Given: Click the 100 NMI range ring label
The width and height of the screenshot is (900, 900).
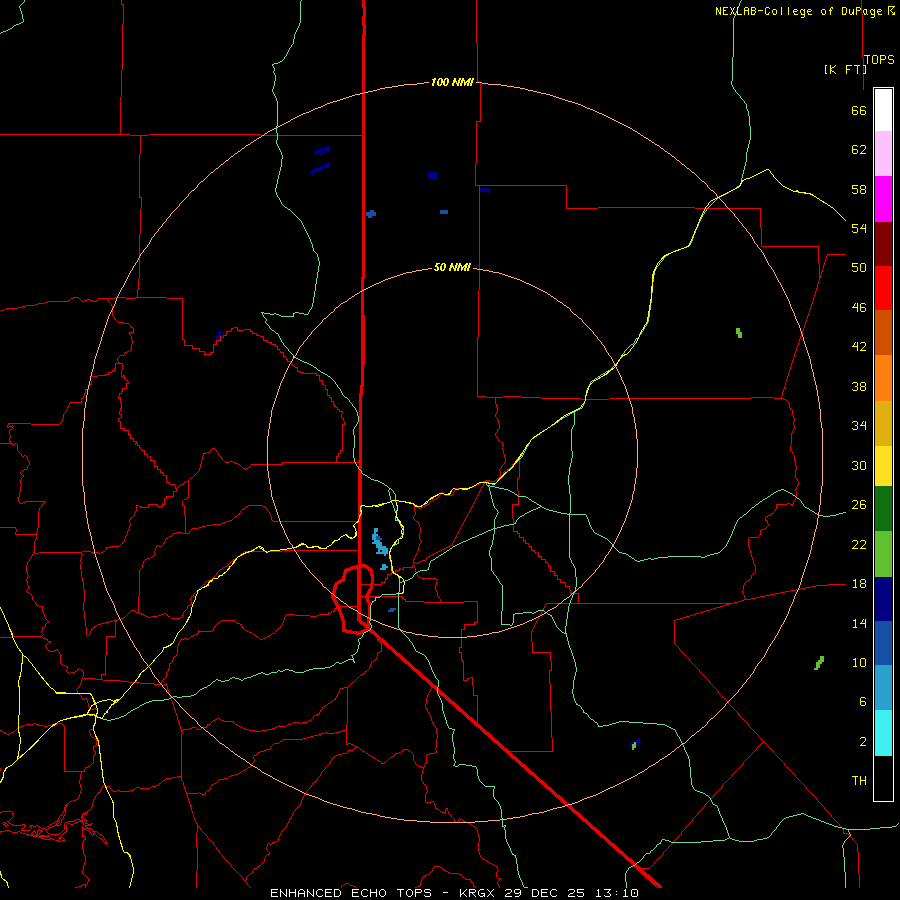Looking at the screenshot, I should click(x=452, y=82).
